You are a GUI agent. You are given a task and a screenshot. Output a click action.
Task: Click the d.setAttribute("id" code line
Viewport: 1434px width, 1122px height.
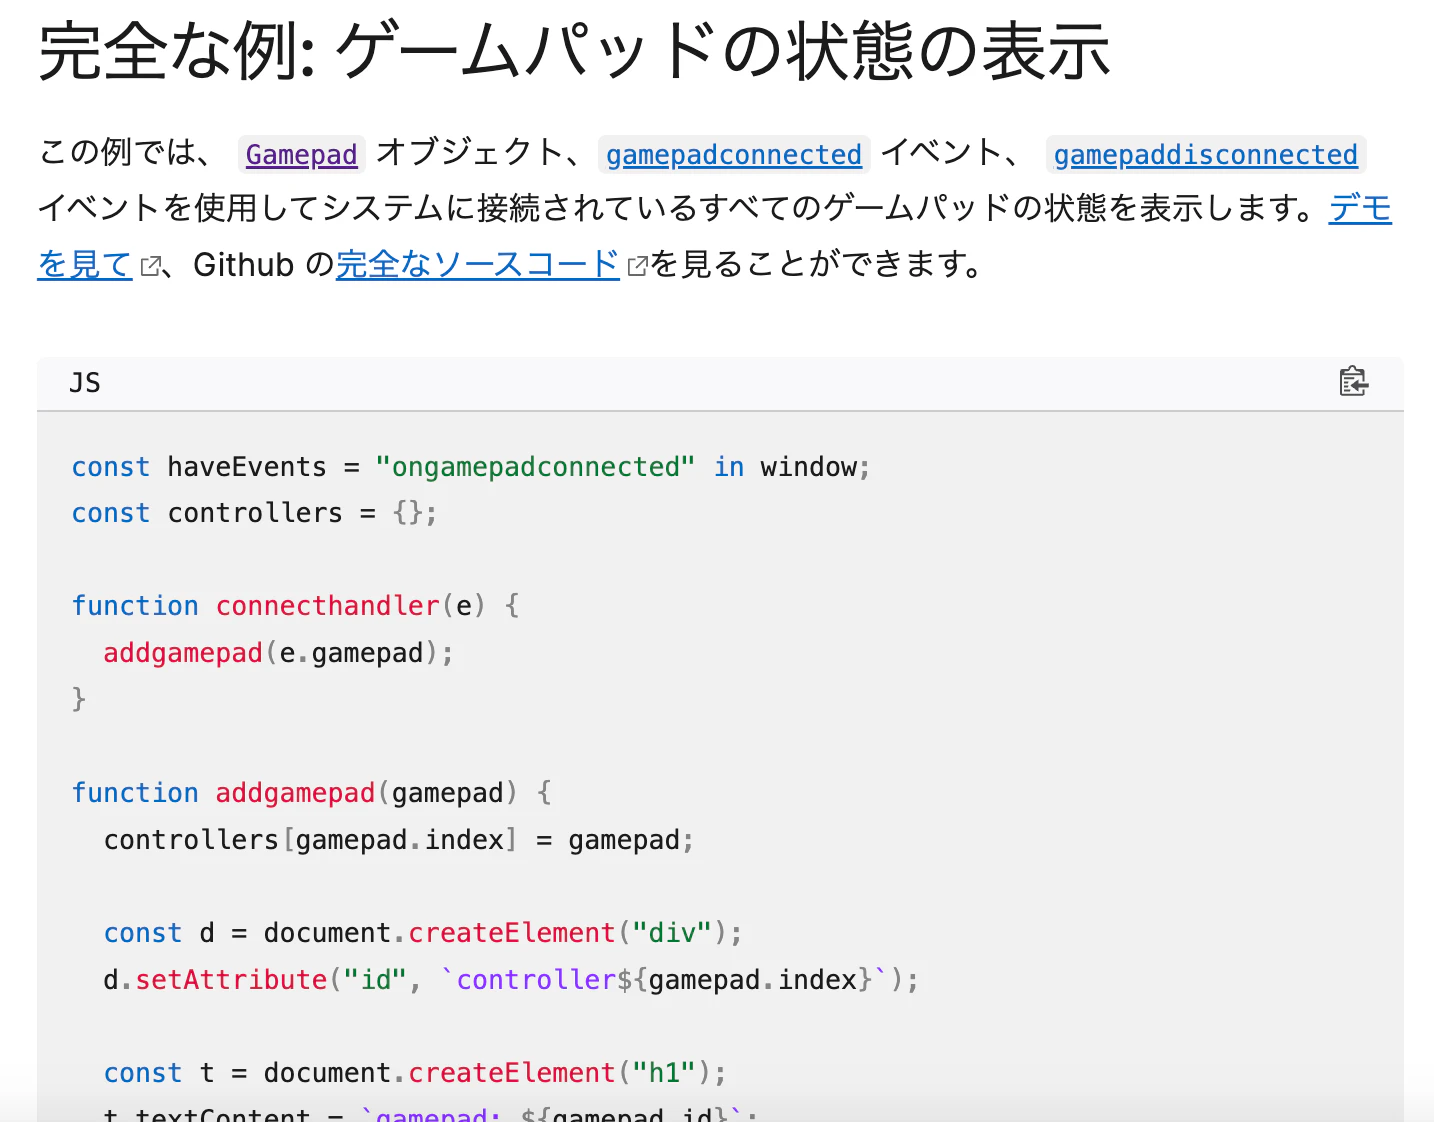[x=511, y=980]
